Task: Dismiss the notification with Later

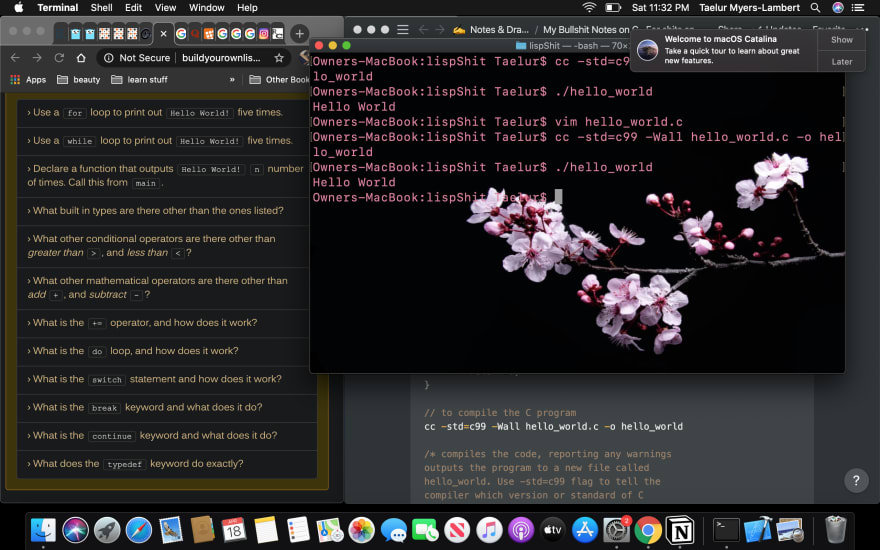Action: pyautogui.click(x=842, y=62)
